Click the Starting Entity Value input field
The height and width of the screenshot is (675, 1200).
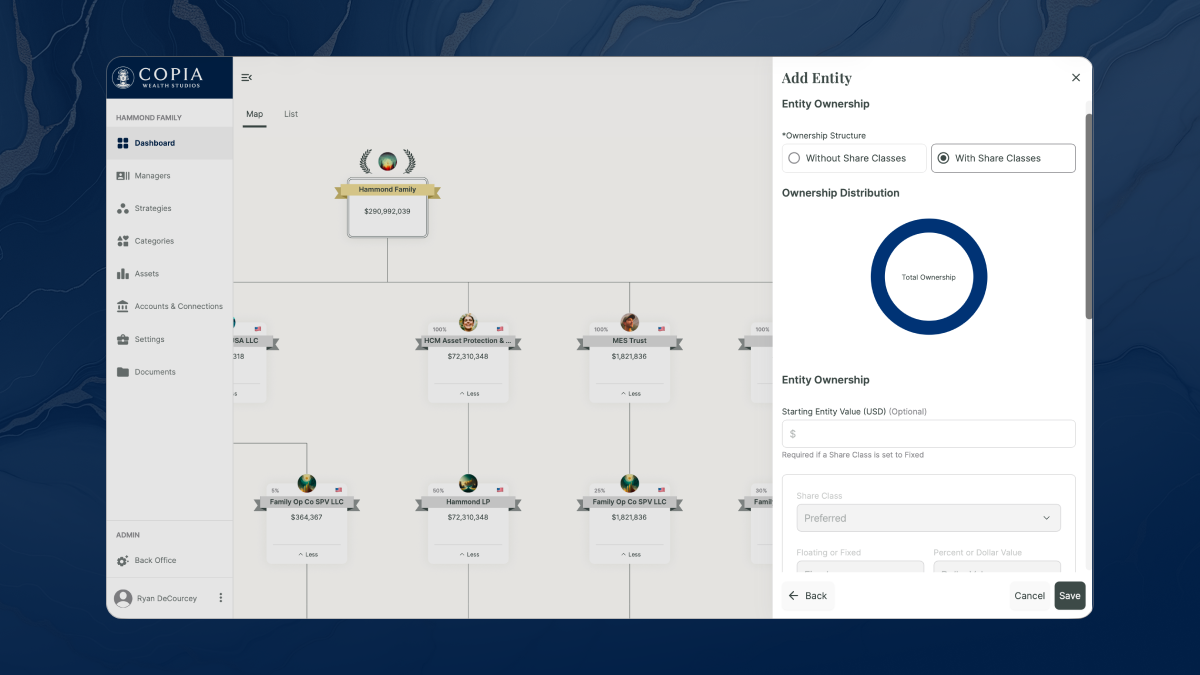click(x=927, y=434)
